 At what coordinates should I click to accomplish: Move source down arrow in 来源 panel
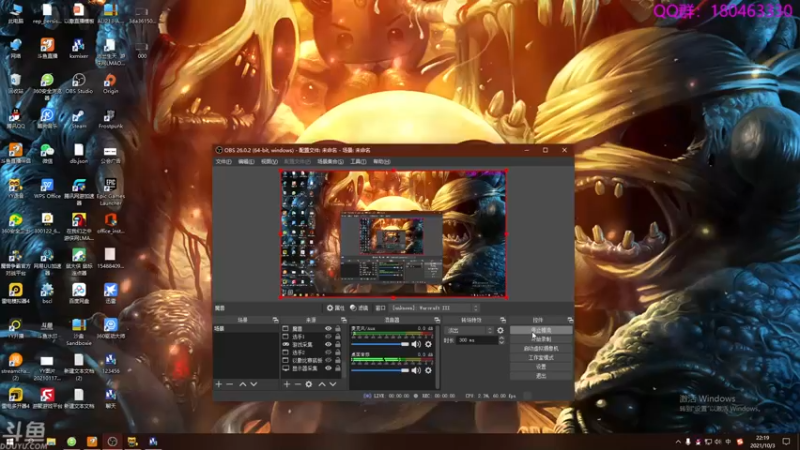click(333, 384)
